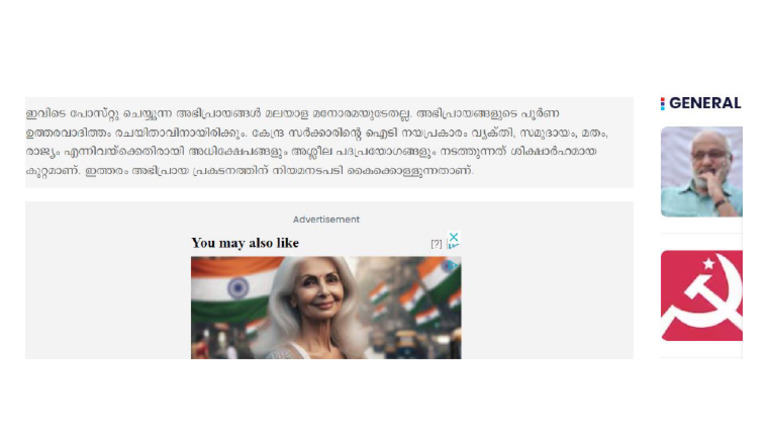Click the "You may also like" ad heading

[245, 243]
